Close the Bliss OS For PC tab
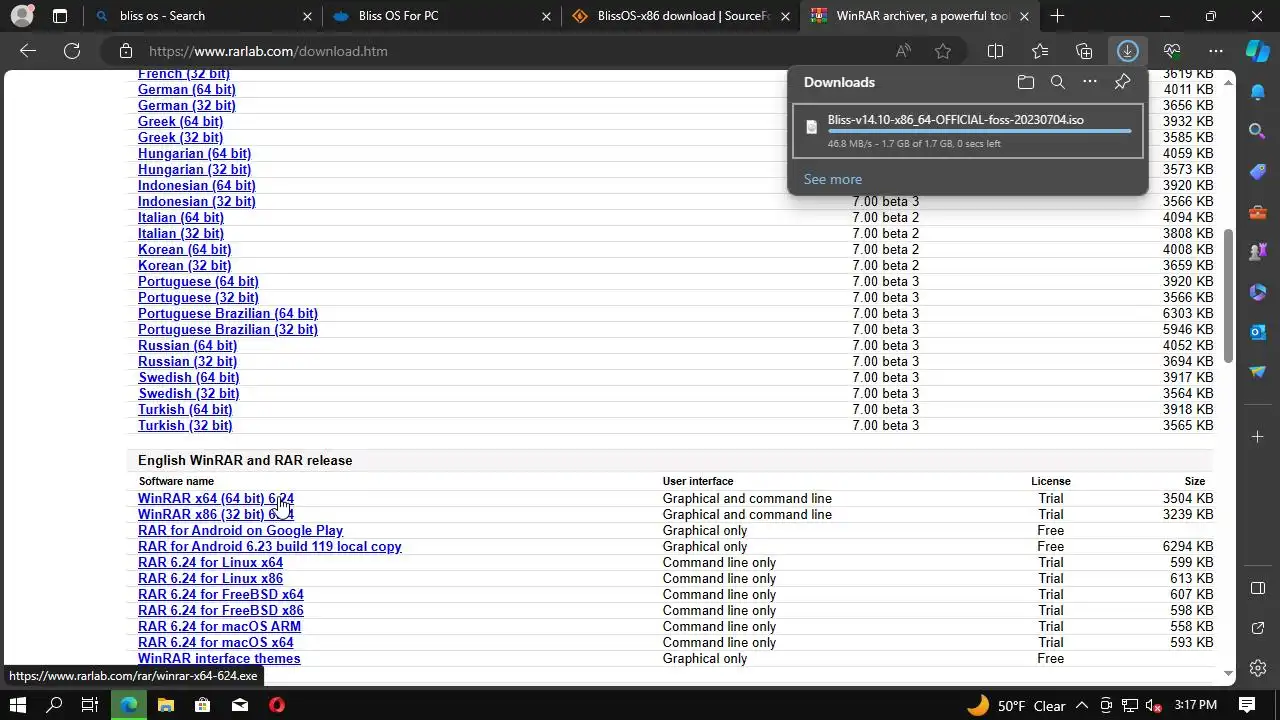The image size is (1280, 720). coord(546,16)
